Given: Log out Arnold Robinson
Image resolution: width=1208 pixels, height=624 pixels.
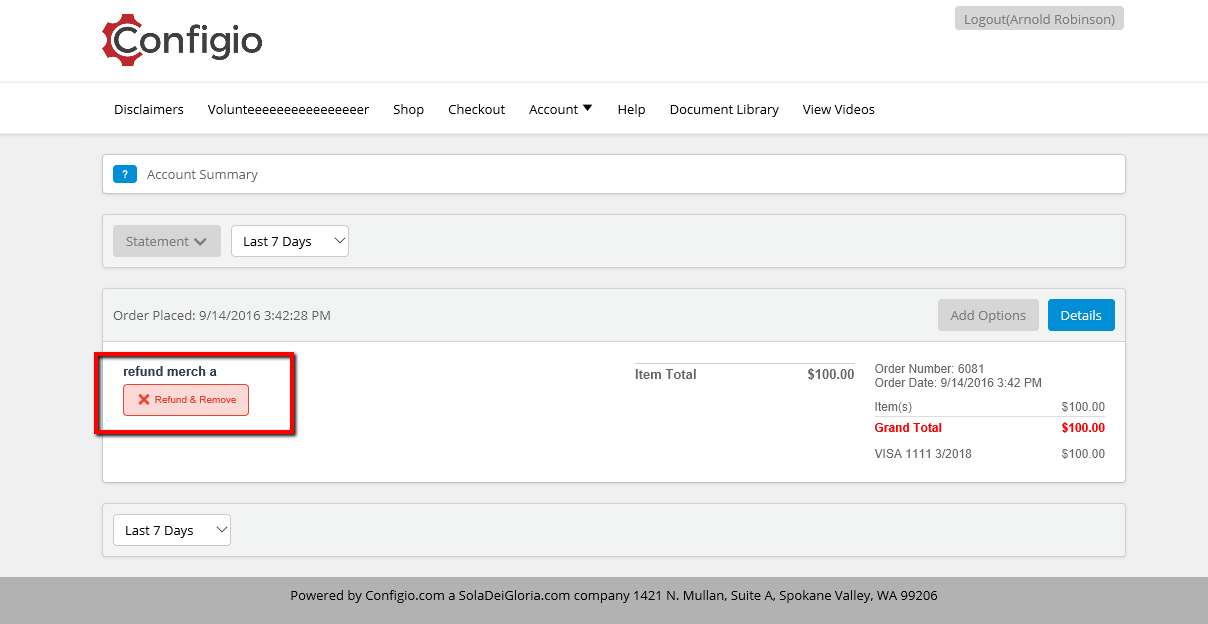Looking at the screenshot, I should coord(1039,19).
